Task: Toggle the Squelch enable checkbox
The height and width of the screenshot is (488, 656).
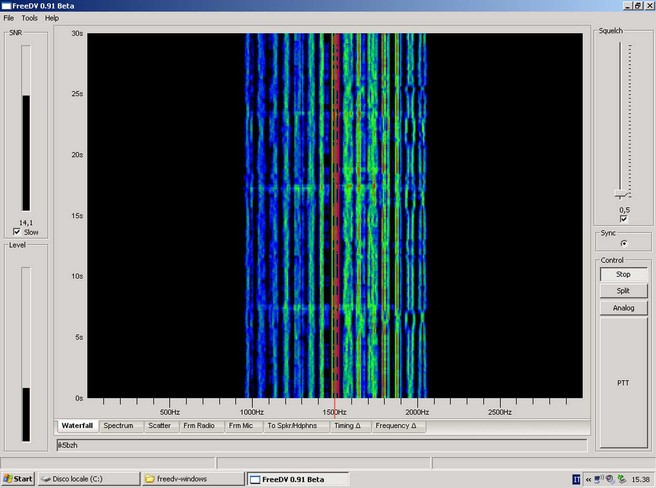Action: click(x=624, y=219)
